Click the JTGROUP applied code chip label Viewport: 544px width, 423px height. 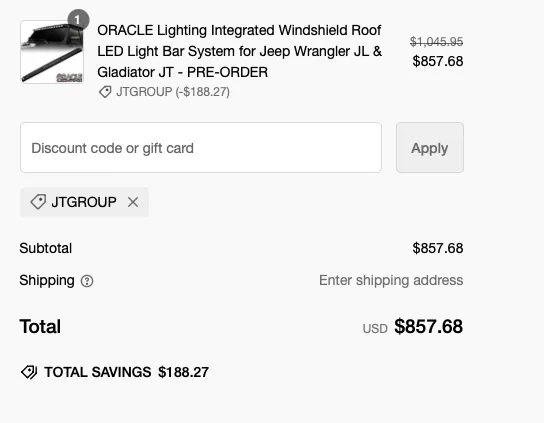[84, 202]
